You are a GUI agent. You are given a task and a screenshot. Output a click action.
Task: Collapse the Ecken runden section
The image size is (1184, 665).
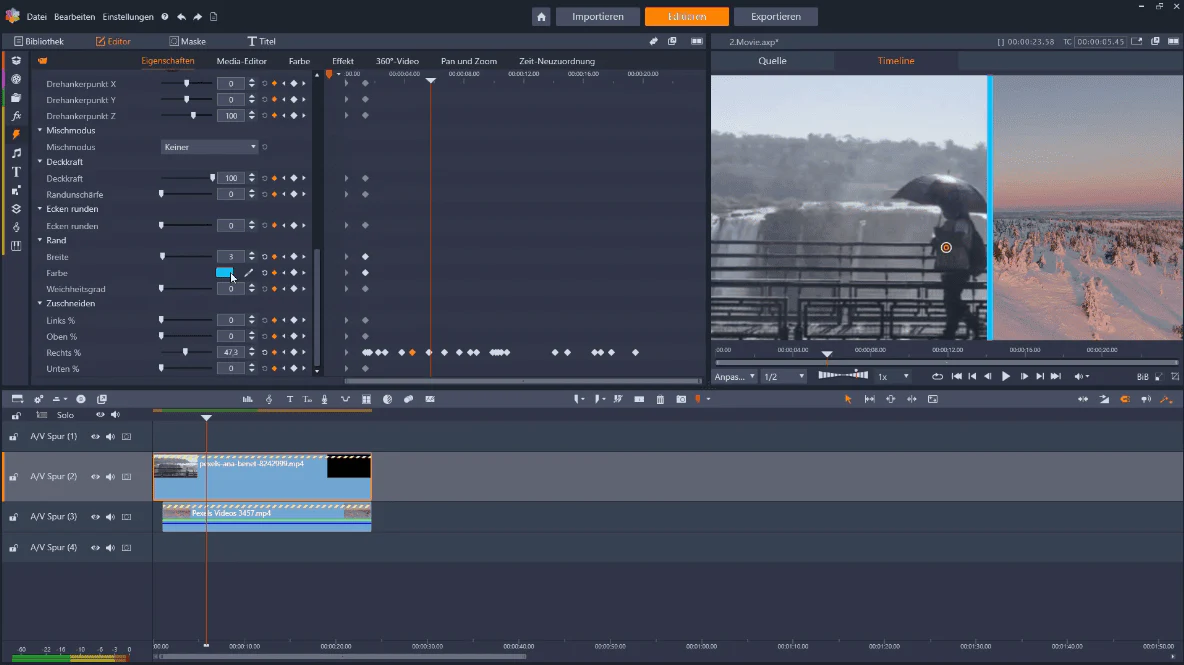pos(40,209)
